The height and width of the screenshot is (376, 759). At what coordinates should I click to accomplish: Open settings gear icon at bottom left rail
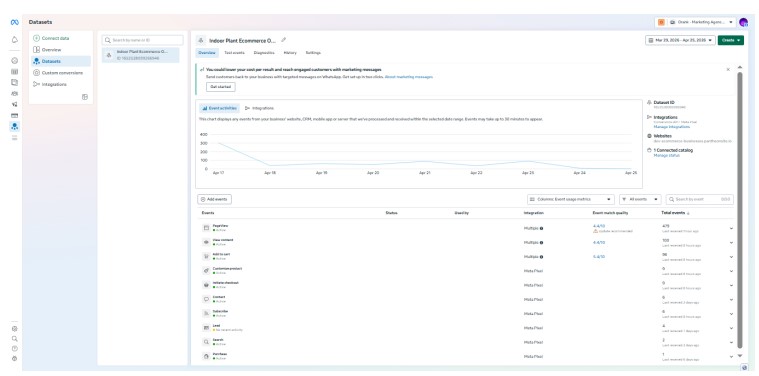pyautogui.click(x=15, y=329)
